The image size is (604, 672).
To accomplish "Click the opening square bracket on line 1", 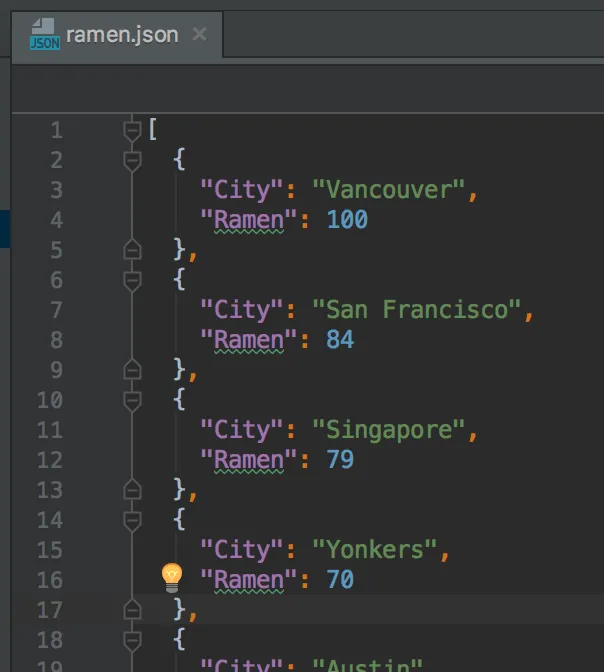I will click(x=153, y=129).
